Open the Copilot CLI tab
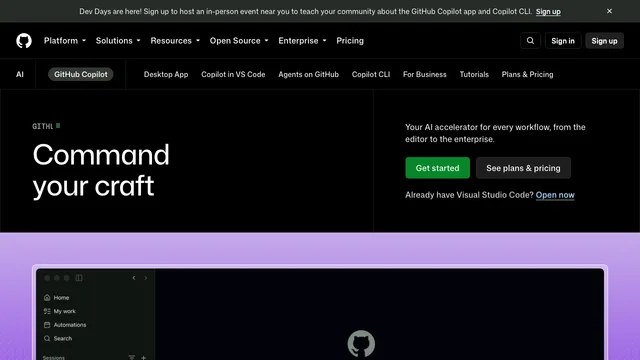Image resolution: width=640 pixels, height=360 pixels. (371, 74)
